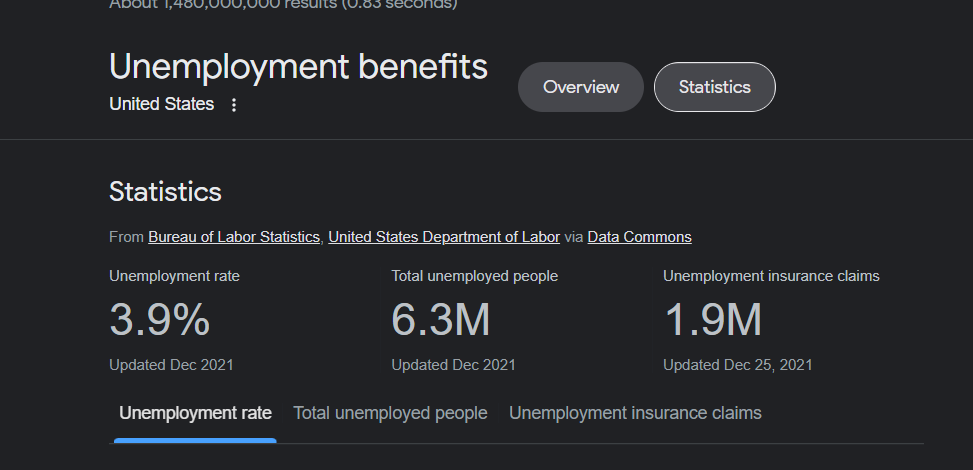
Task: Select the Statistics pill button
Action: (x=714, y=87)
